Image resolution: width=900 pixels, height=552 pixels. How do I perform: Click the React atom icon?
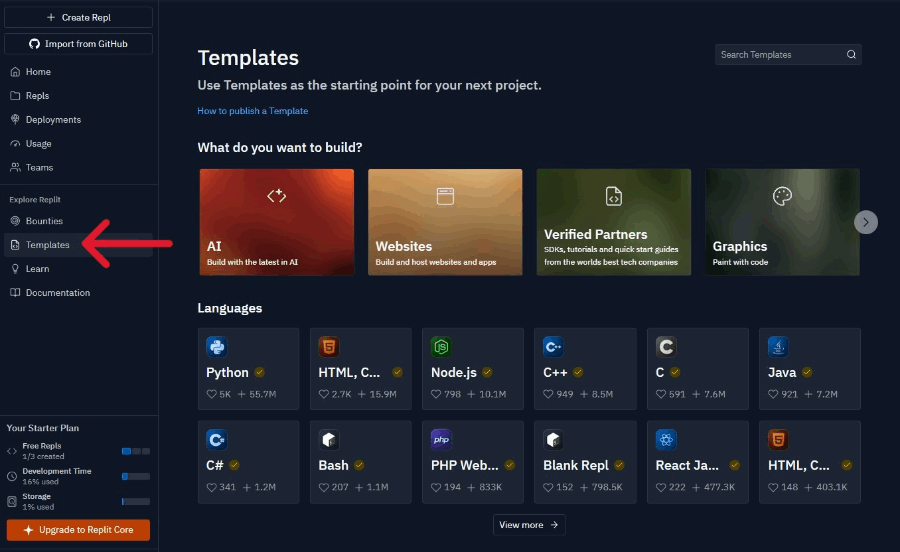pyautogui.click(x=666, y=440)
